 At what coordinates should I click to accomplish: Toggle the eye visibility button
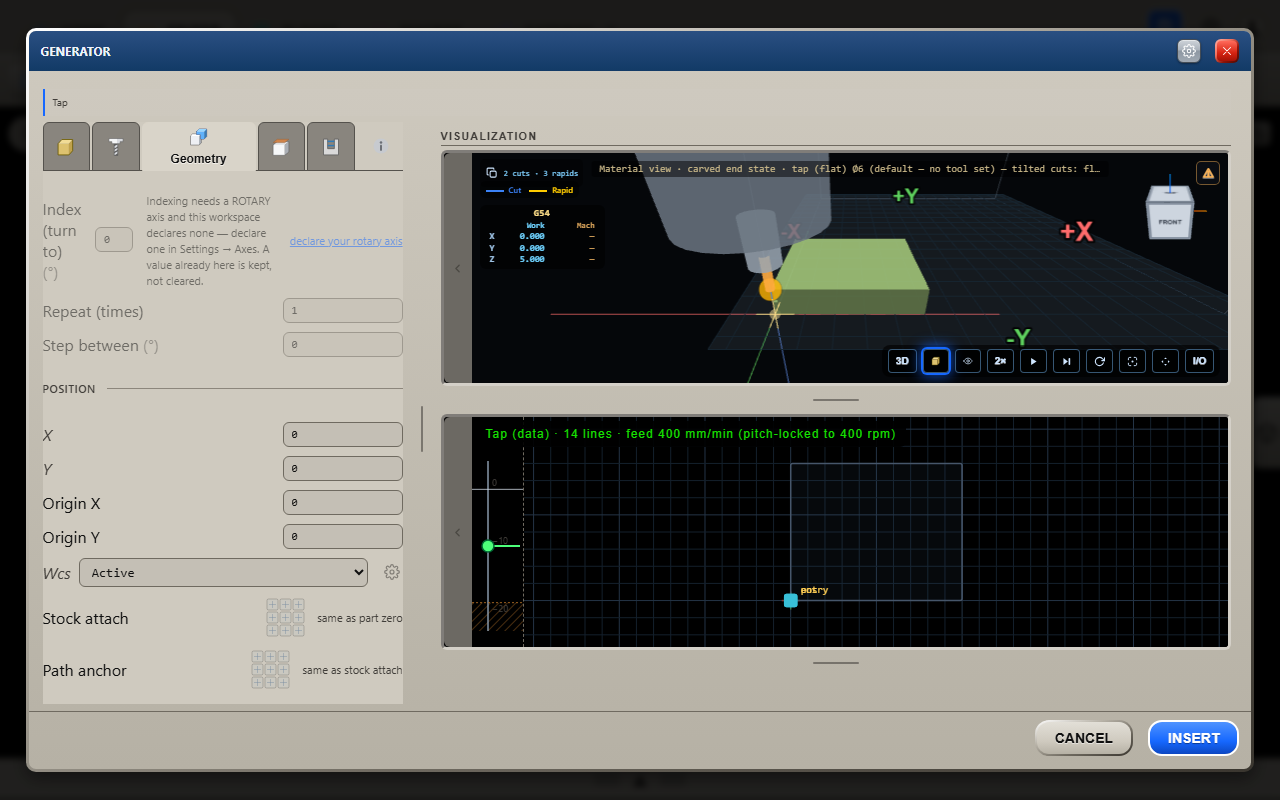968,361
